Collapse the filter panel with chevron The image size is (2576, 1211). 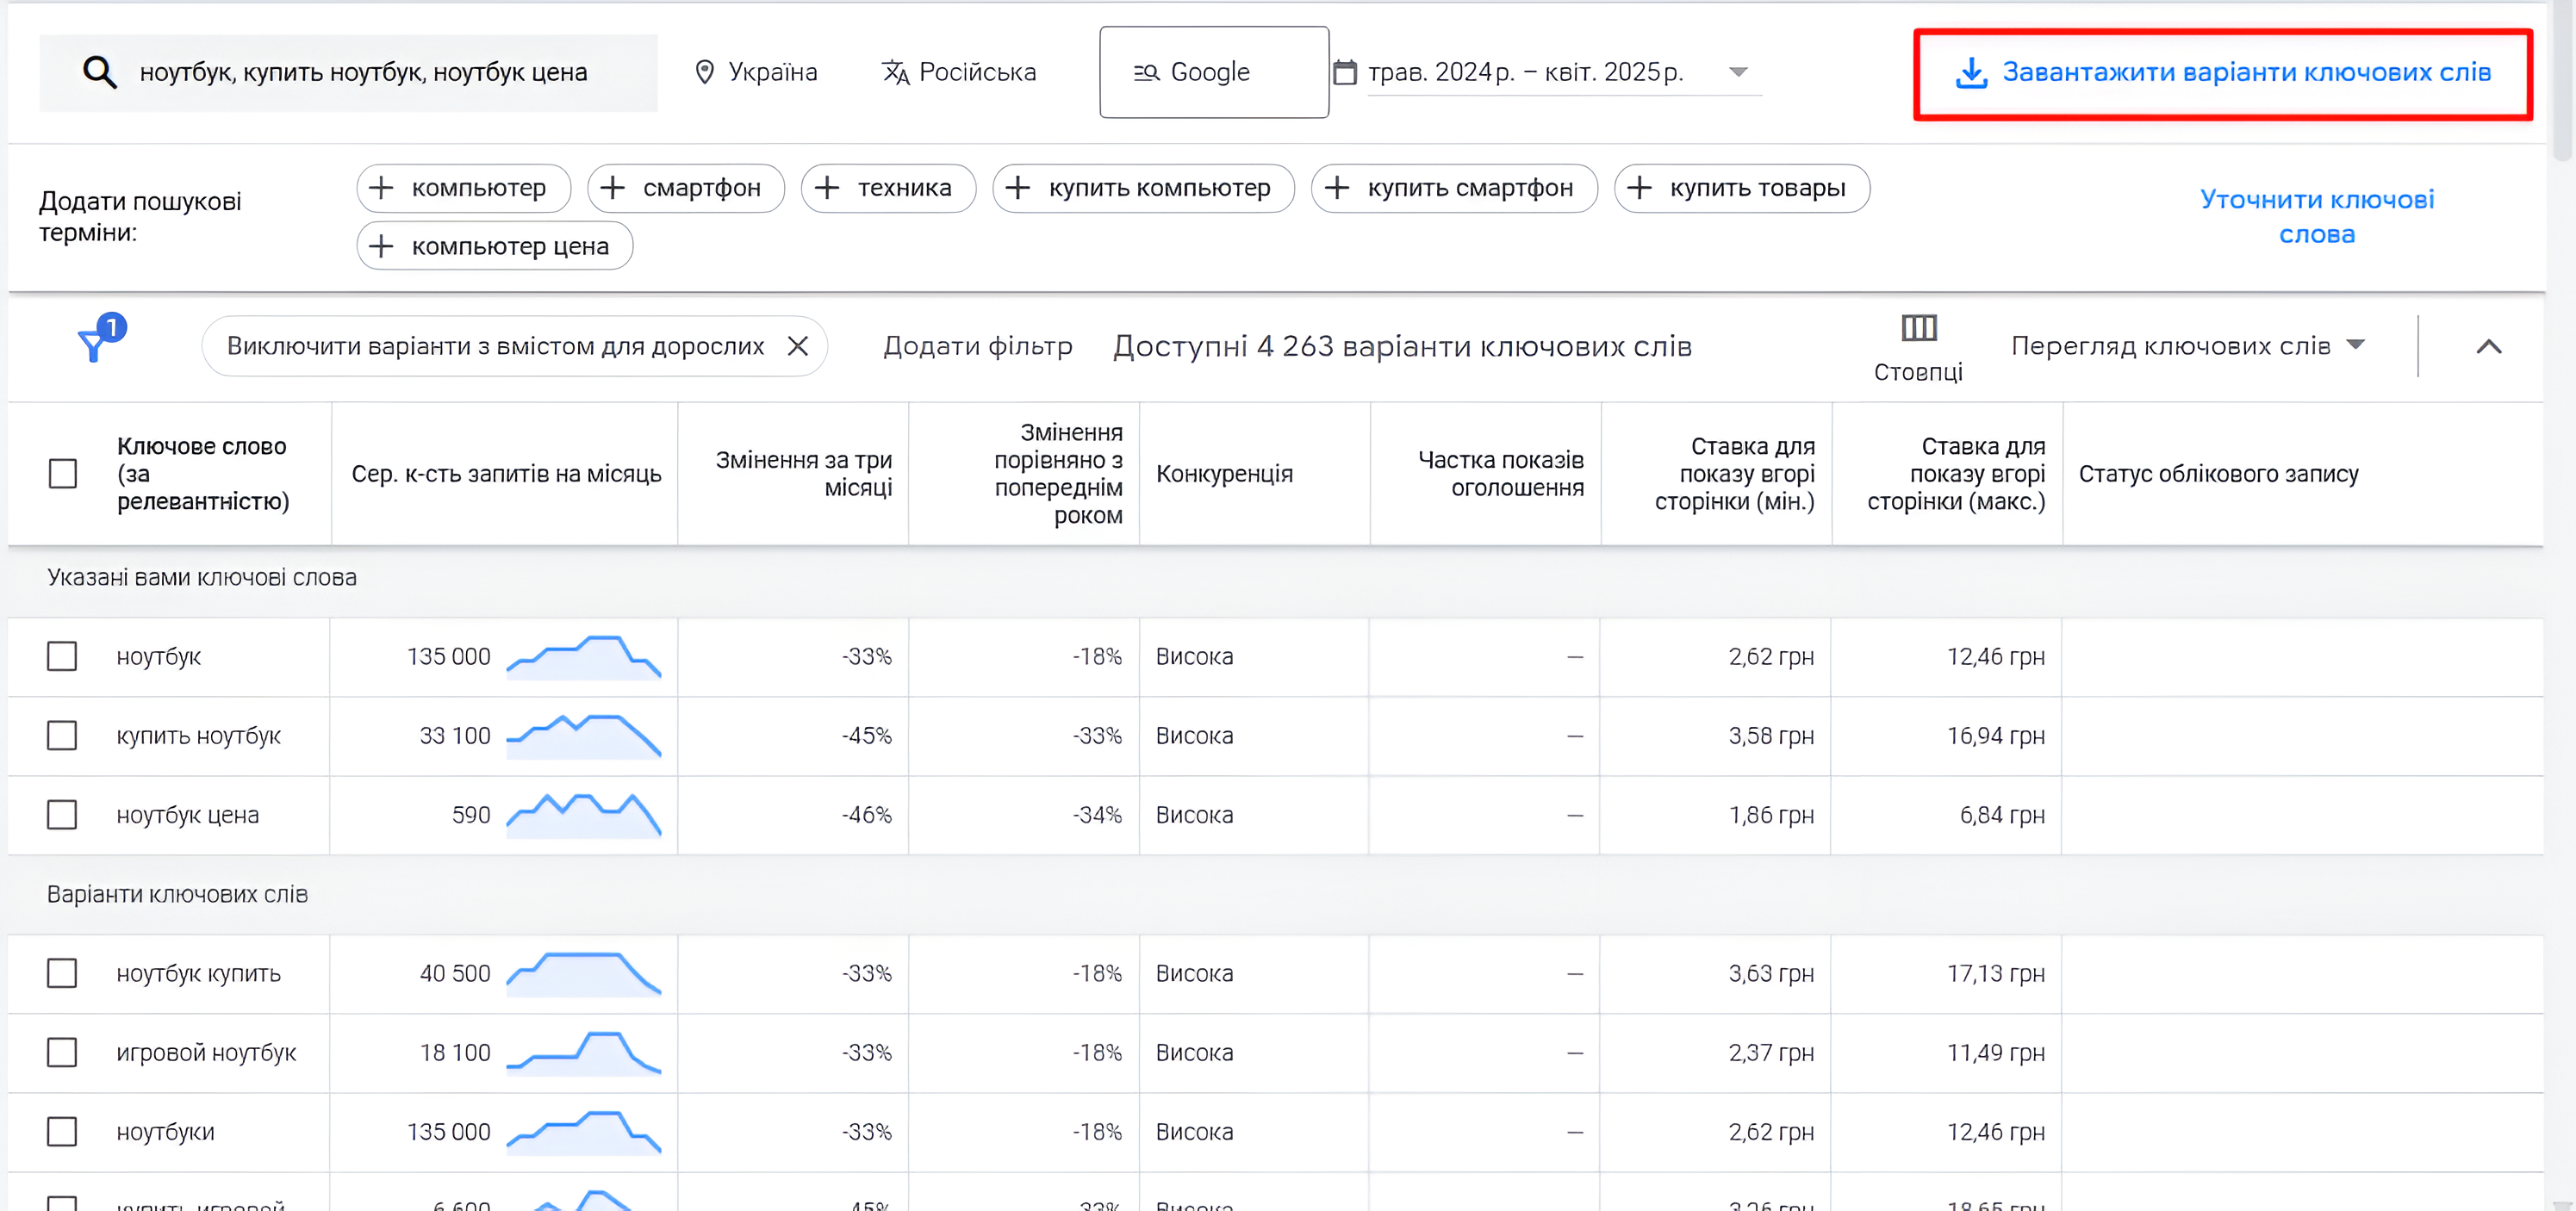pyautogui.click(x=2489, y=346)
